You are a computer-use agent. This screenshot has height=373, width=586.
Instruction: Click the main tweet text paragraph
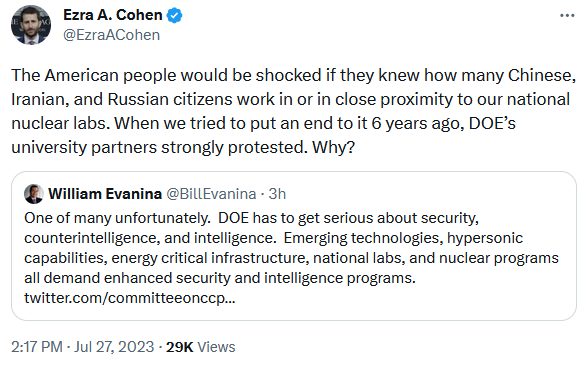coord(293,111)
